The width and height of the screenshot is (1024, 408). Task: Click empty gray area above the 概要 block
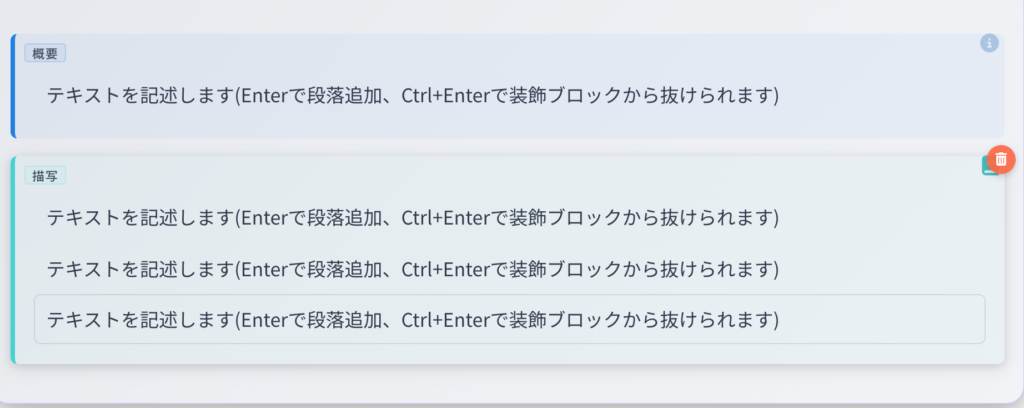[x=500, y=16]
